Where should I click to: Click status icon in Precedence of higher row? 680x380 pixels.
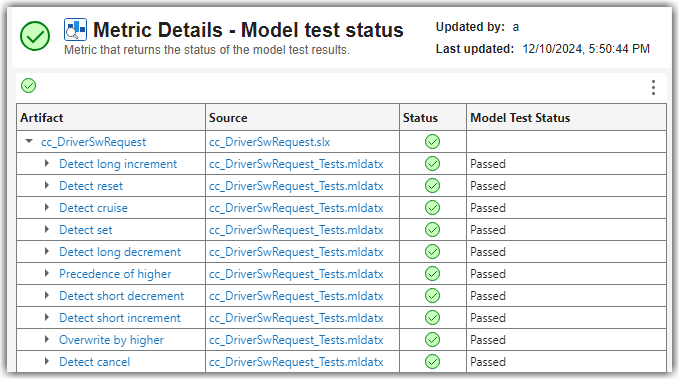point(432,274)
